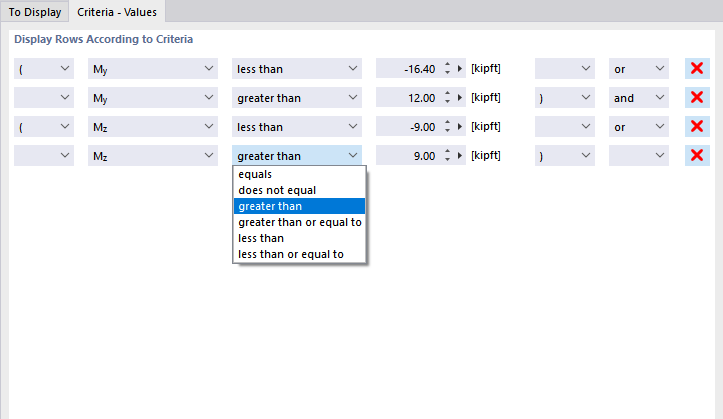This screenshot has width=723, height=419.
Task: Open value picker arrow for 12.00
Action: (x=461, y=98)
